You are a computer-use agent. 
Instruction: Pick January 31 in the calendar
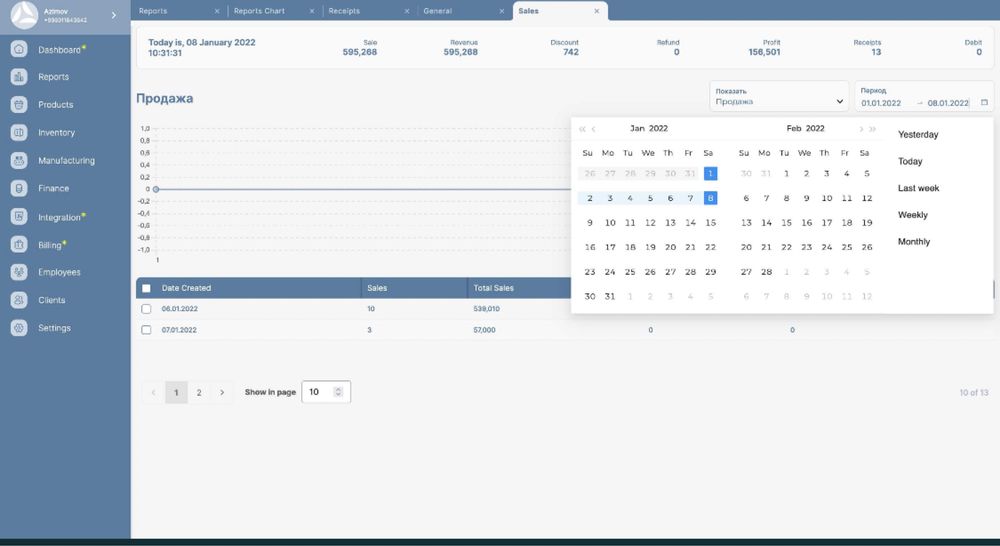point(610,296)
